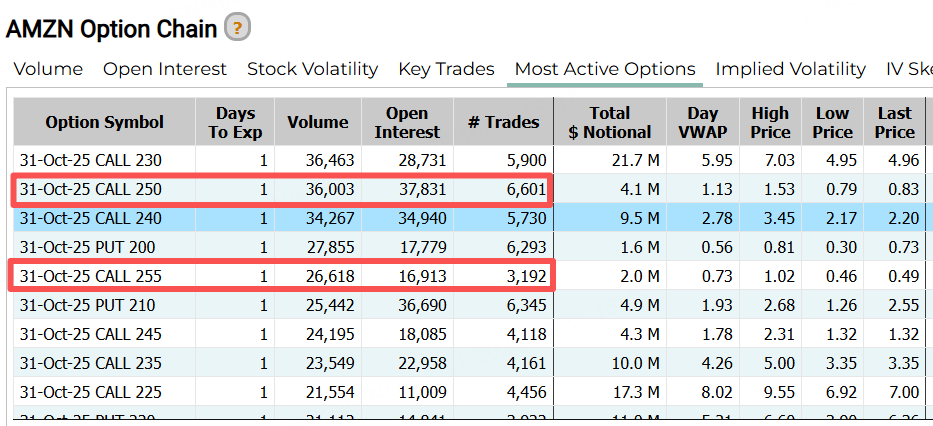
Task: Go to the Key Trades tab
Action: [x=446, y=69]
